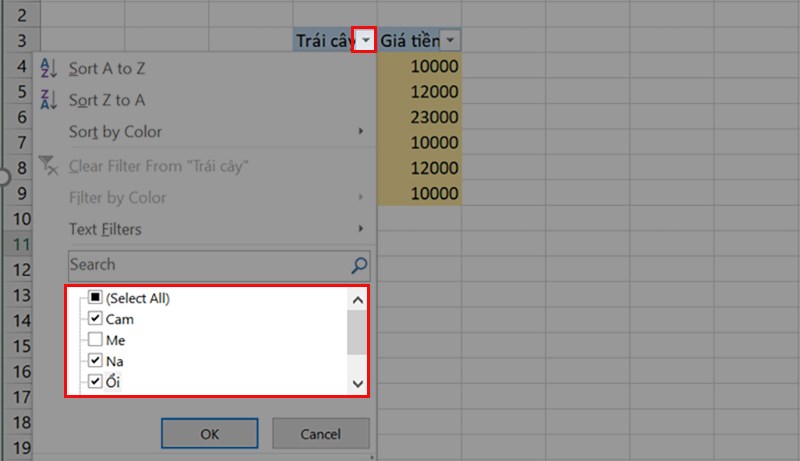Viewport: 800px width, 461px height.
Task: Select row header 3
Action: pyautogui.click(x=21, y=40)
